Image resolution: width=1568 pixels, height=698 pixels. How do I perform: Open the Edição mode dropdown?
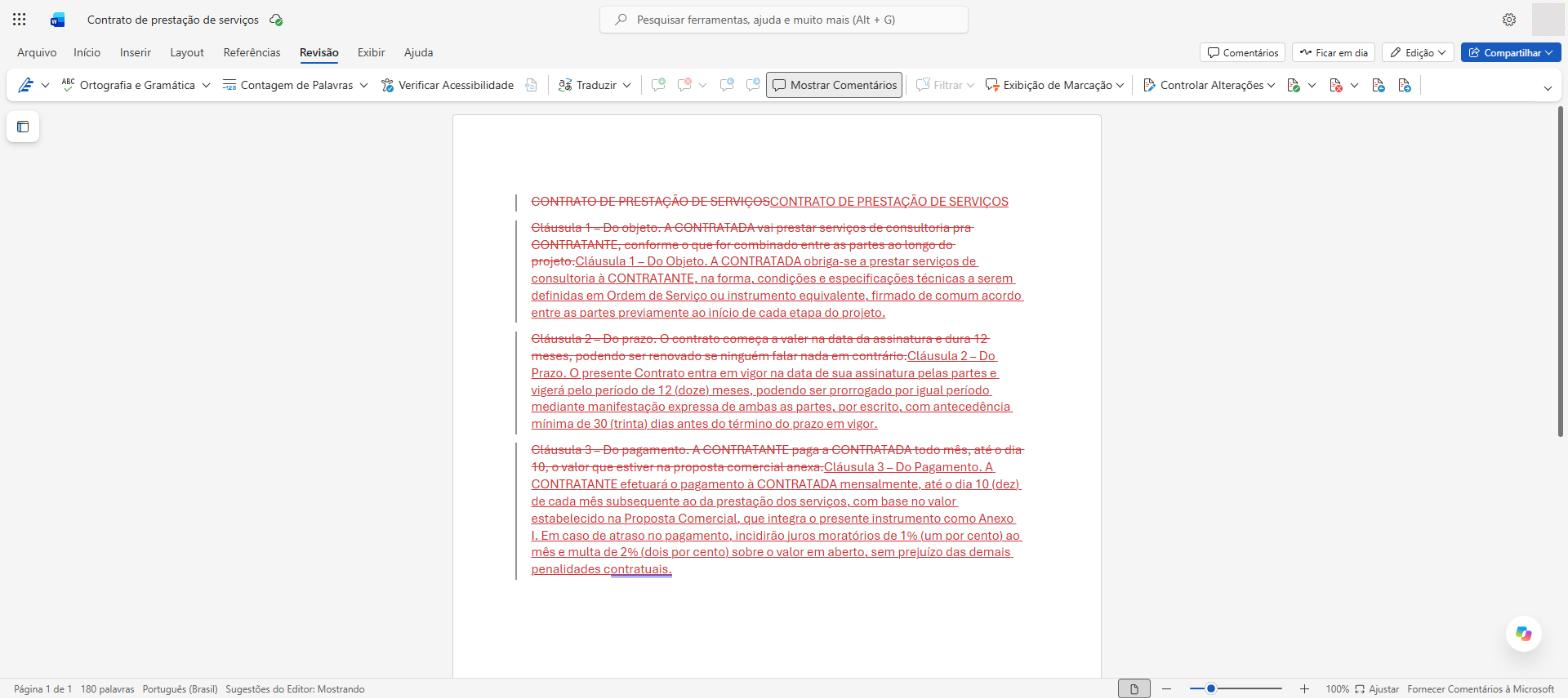point(1417,52)
